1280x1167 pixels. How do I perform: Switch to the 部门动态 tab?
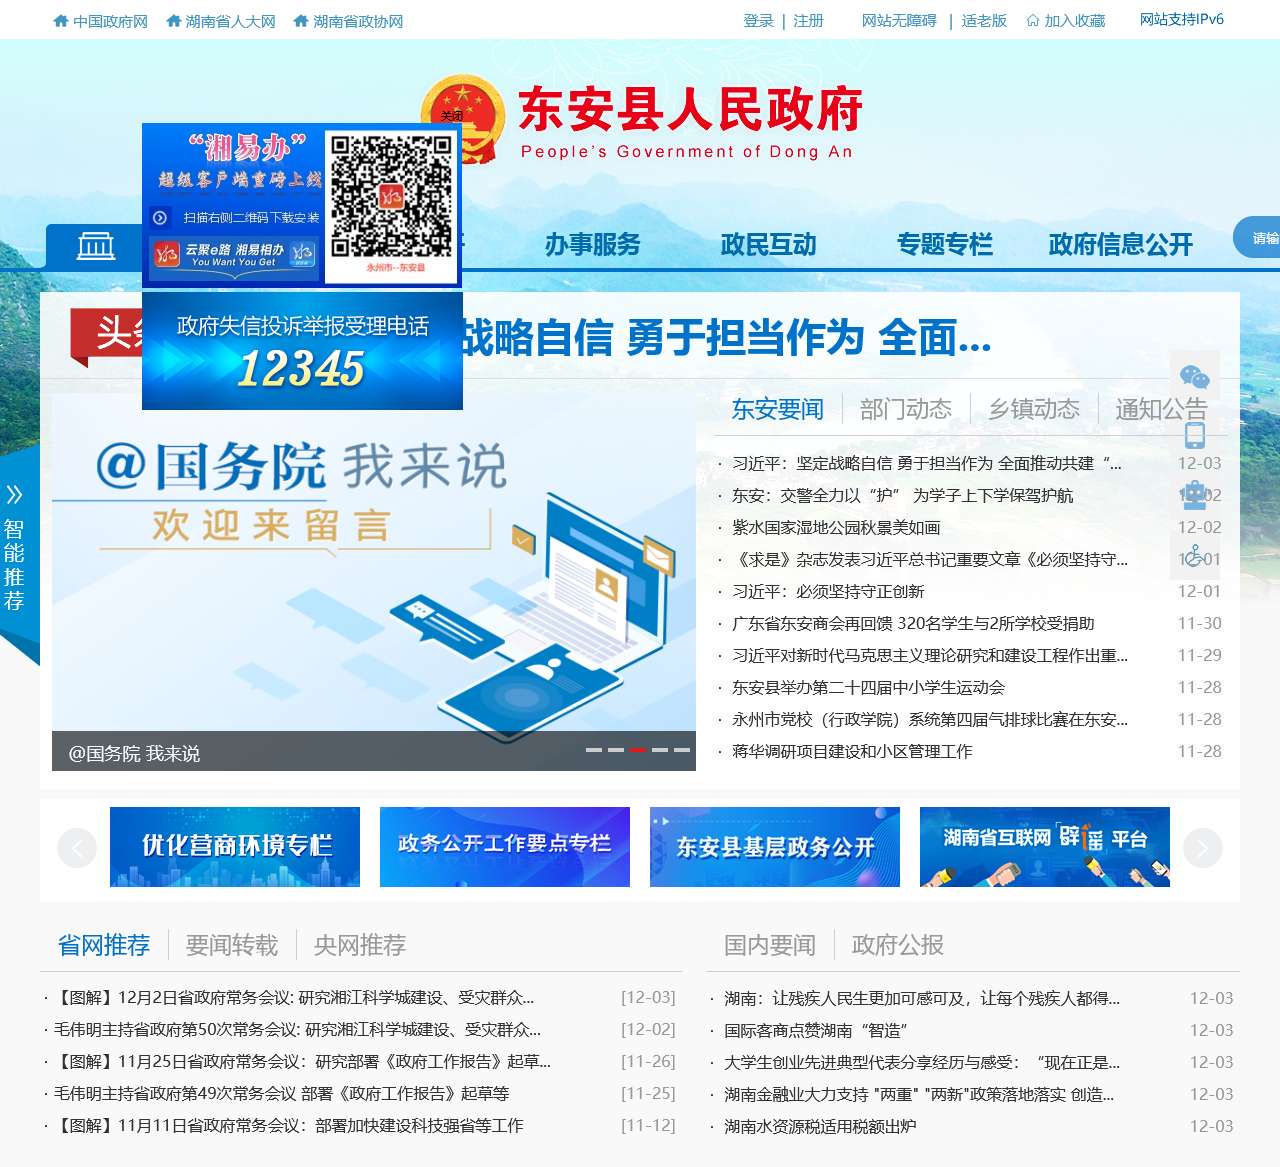click(905, 409)
